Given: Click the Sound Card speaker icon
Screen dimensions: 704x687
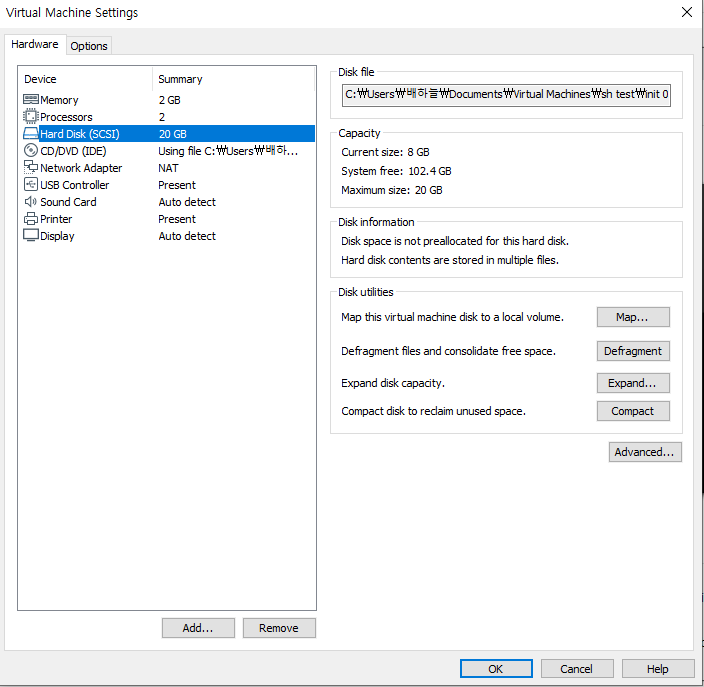Looking at the screenshot, I should click(x=31, y=202).
